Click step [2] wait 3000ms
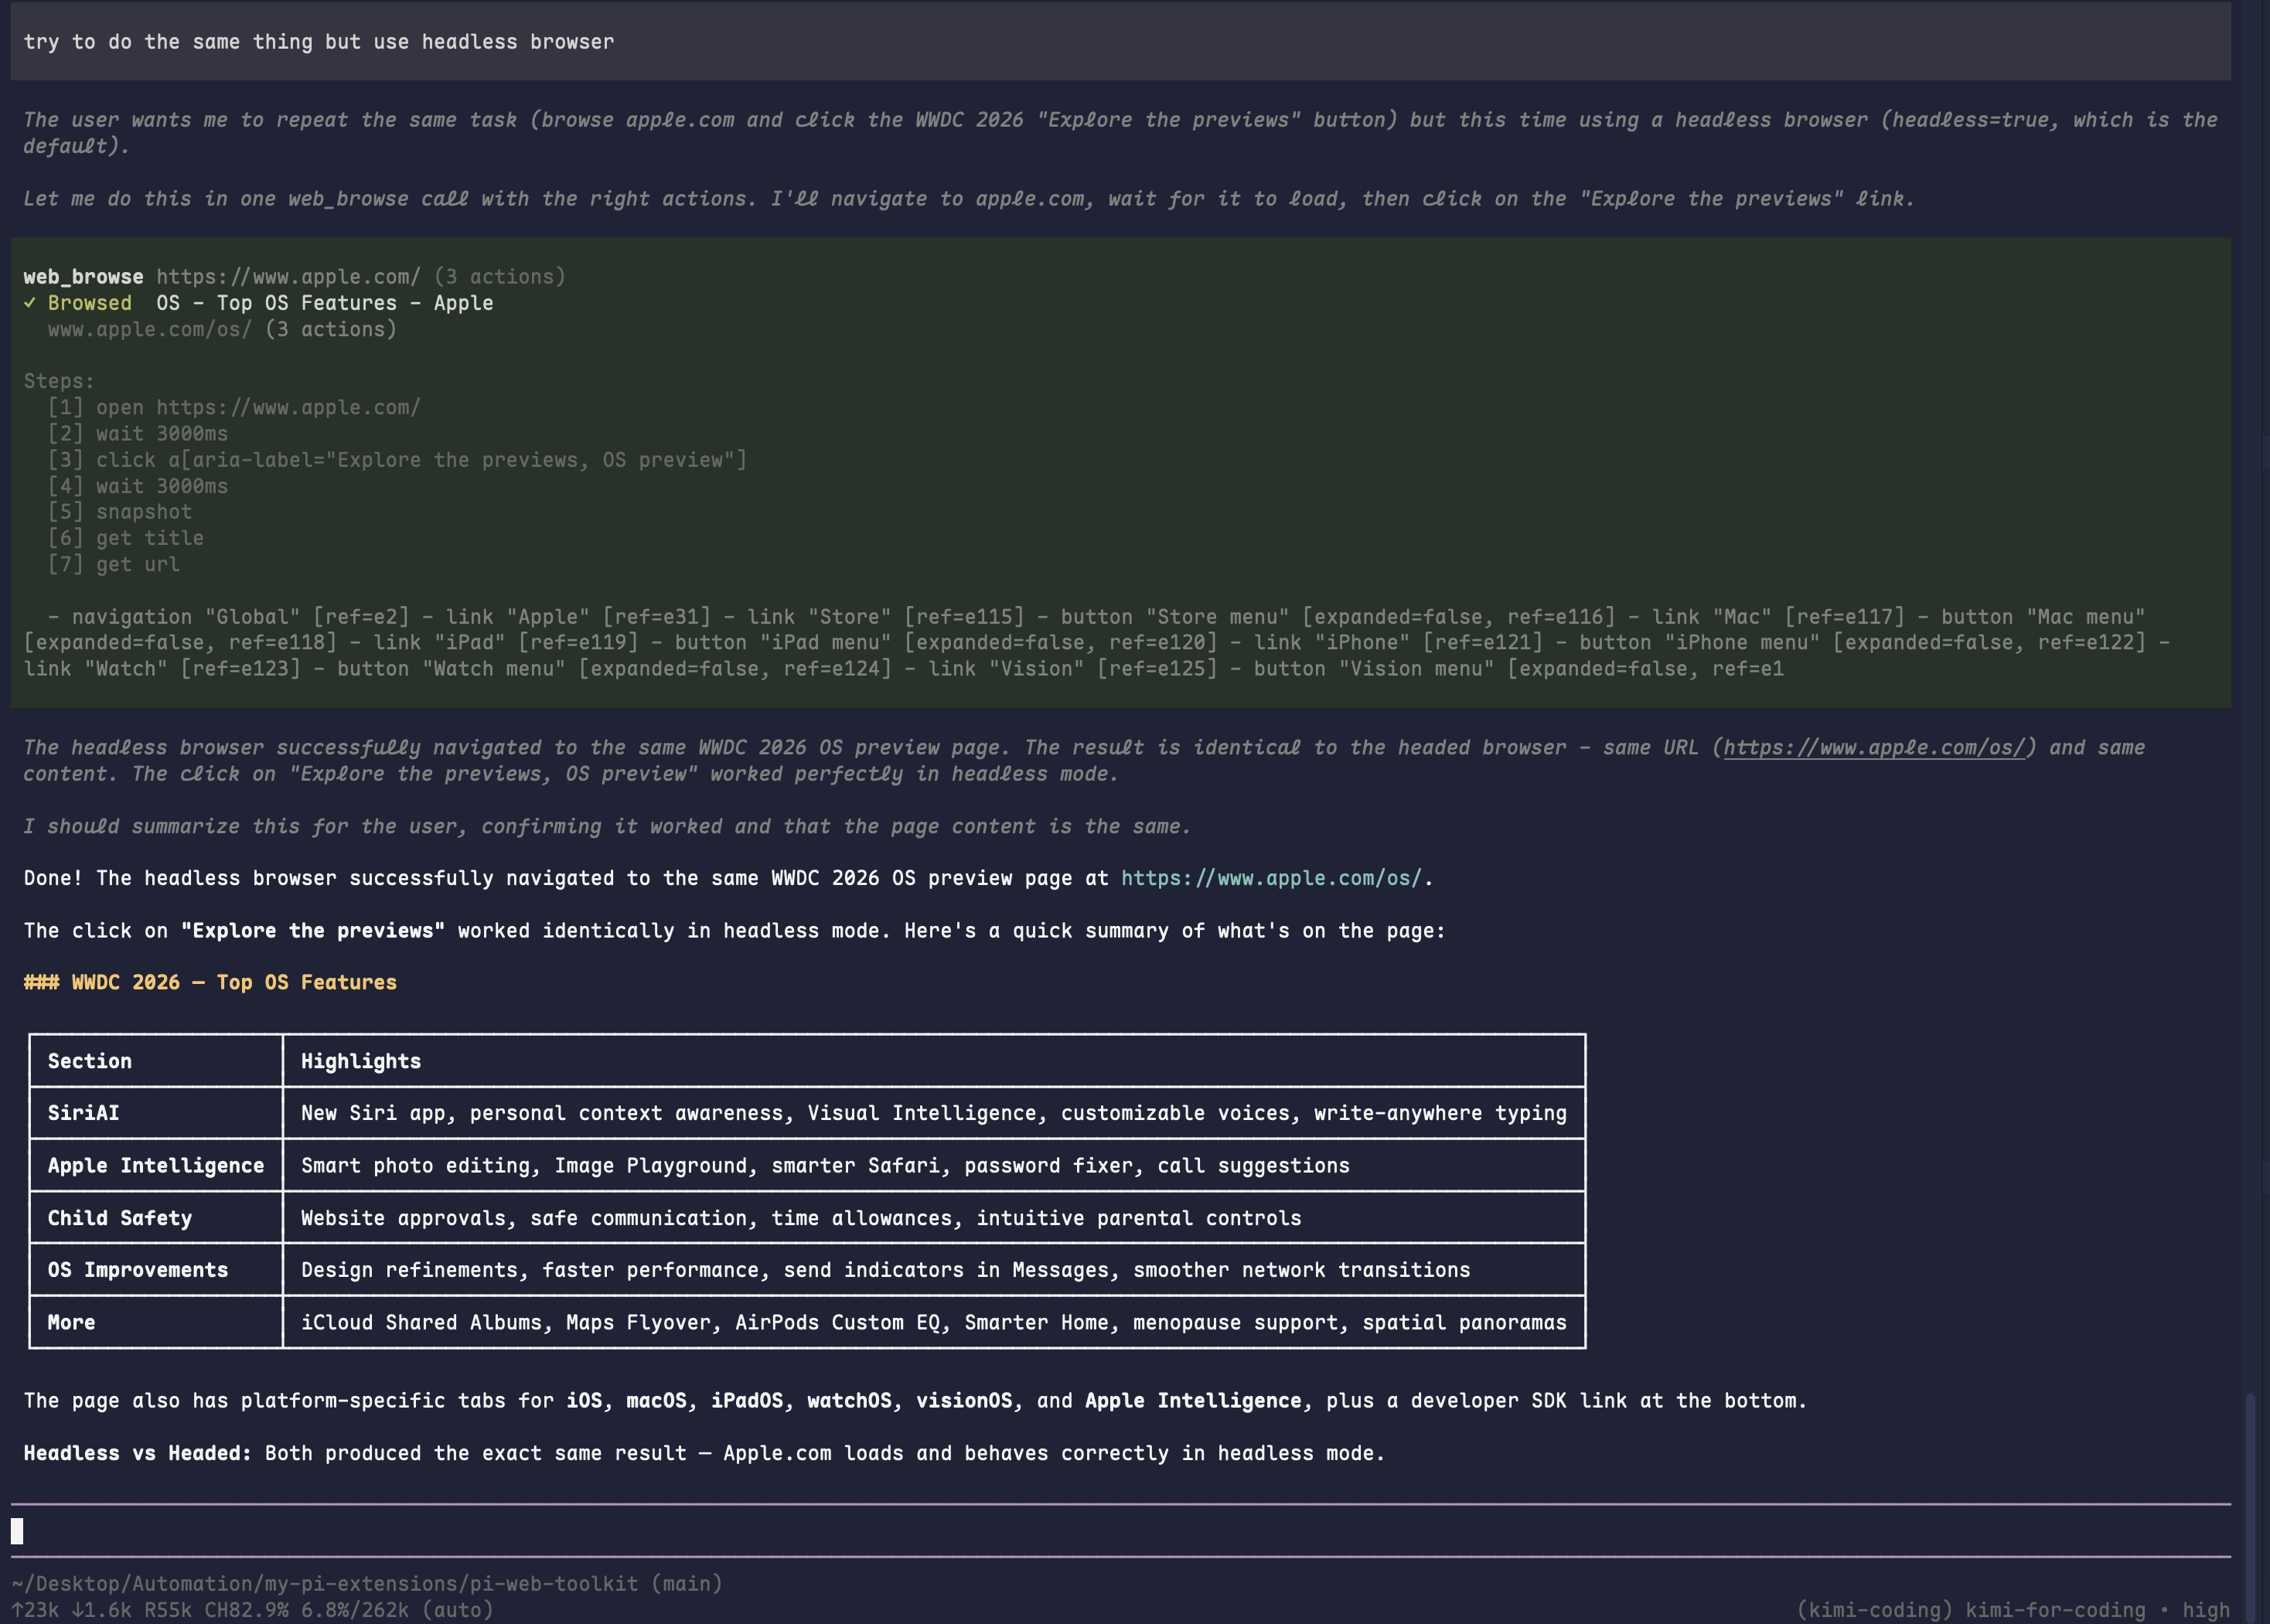The height and width of the screenshot is (1624, 2270). tap(138, 433)
